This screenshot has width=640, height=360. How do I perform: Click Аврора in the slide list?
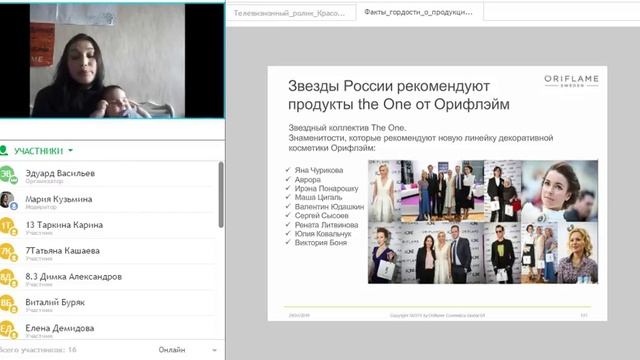(x=308, y=180)
